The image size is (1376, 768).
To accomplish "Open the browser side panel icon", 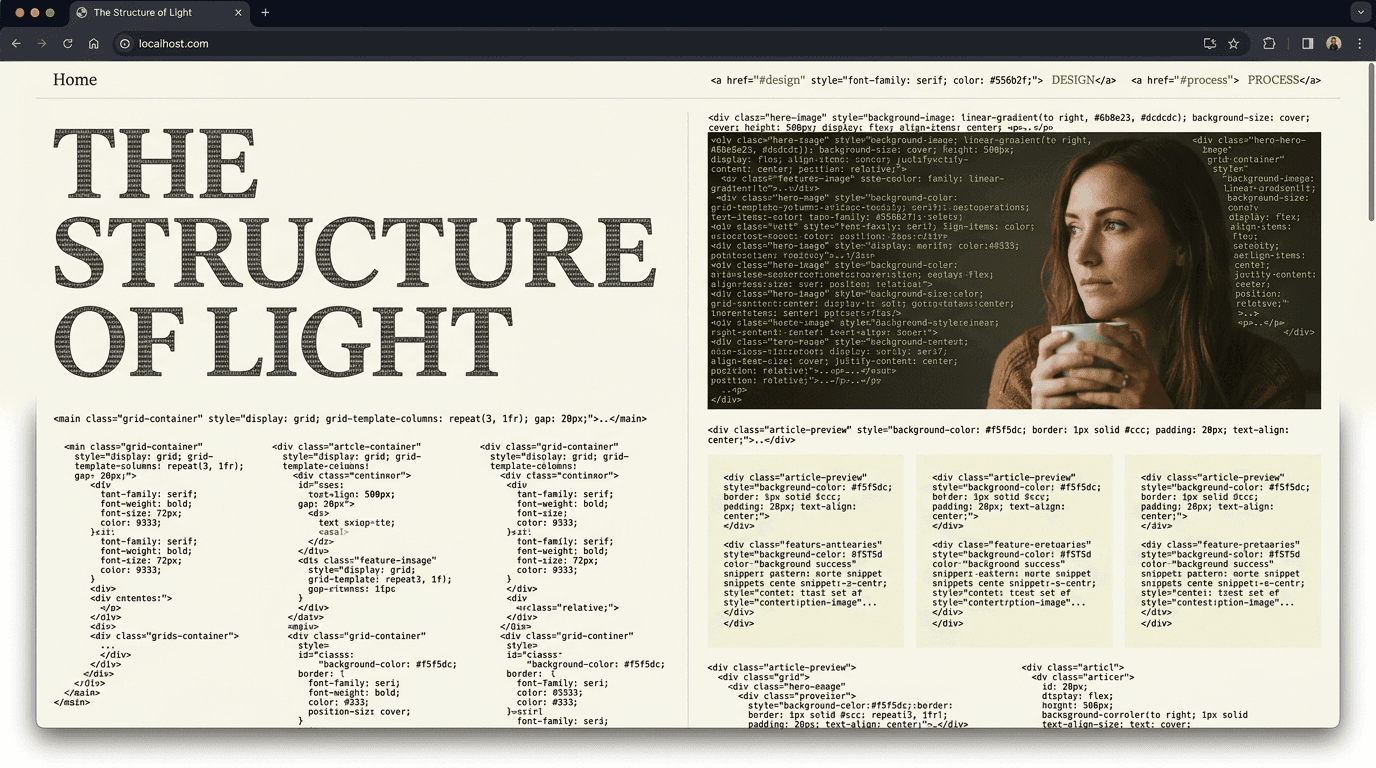I will pos(1305,43).
